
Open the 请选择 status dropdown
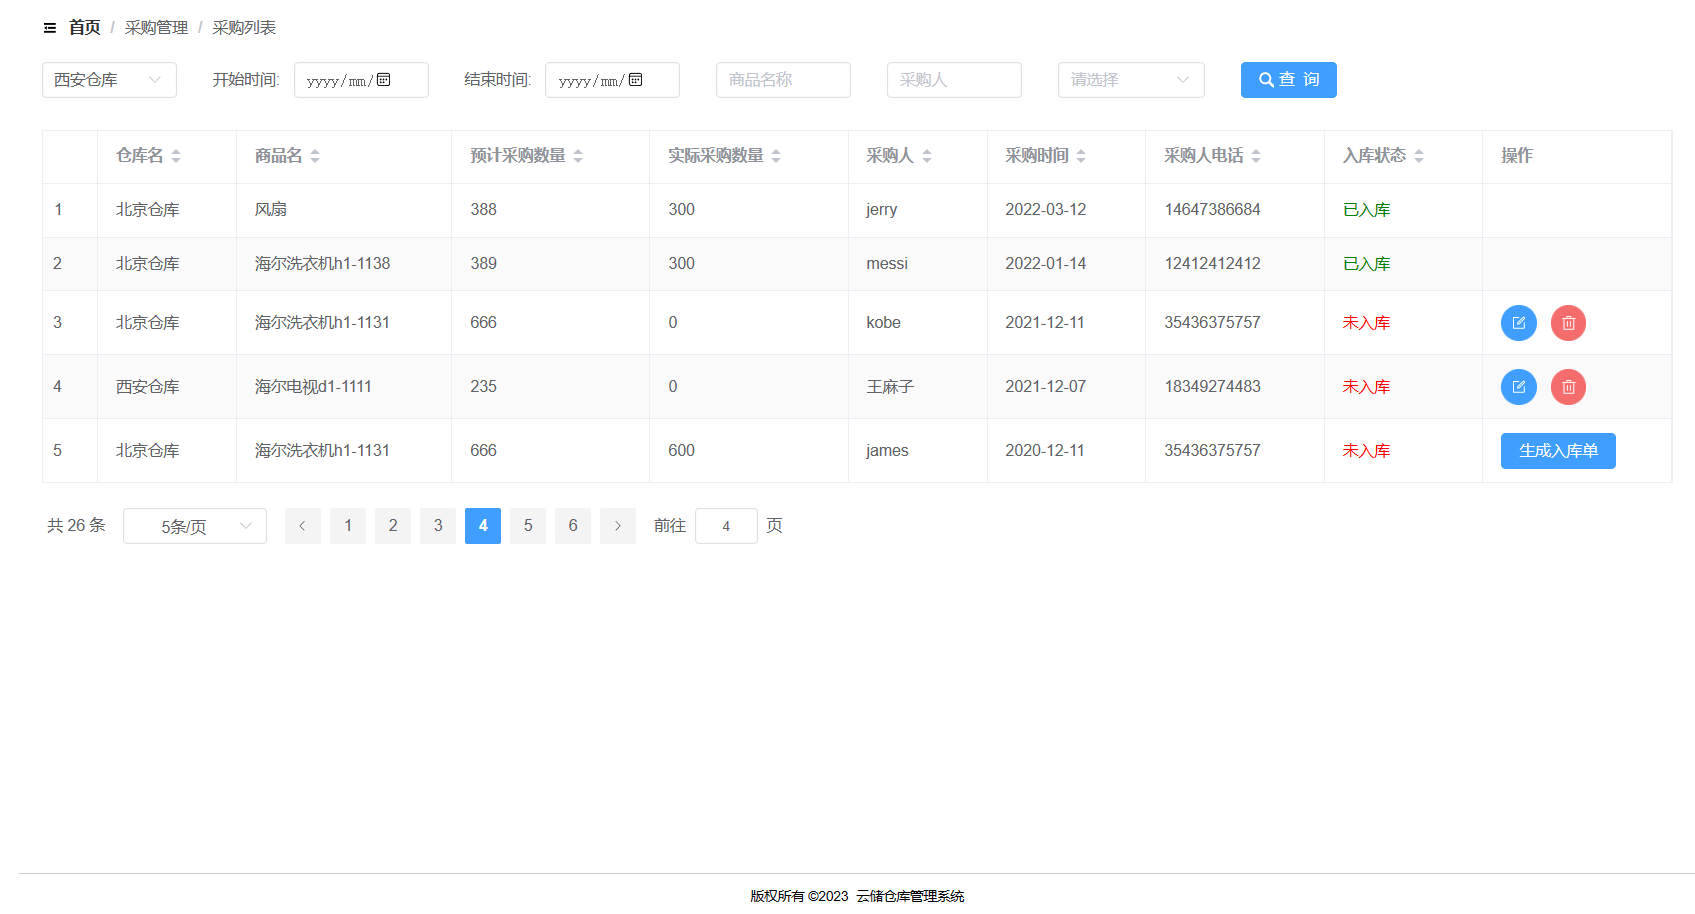click(1131, 80)
